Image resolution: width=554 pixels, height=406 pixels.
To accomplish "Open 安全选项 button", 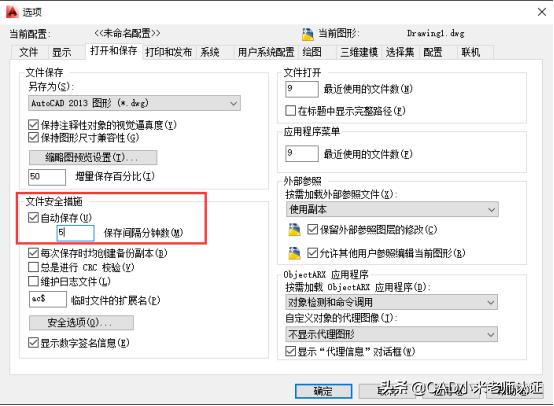I will [81, 323].
